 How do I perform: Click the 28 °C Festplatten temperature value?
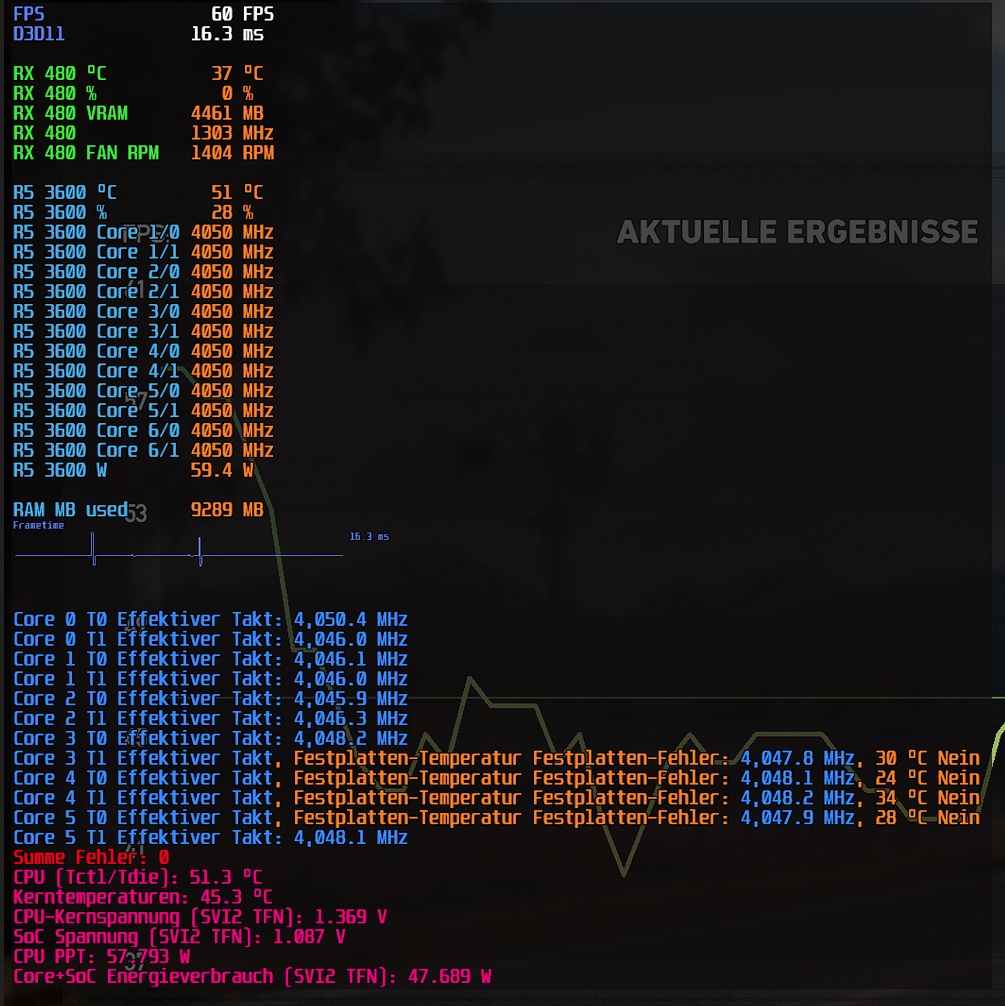click(x=902, y=819)
